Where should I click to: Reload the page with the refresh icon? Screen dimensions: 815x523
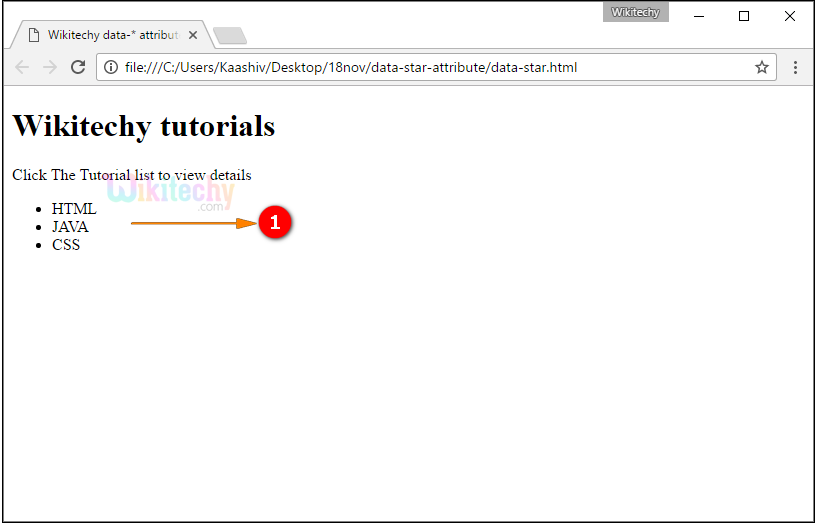(78, 67)
